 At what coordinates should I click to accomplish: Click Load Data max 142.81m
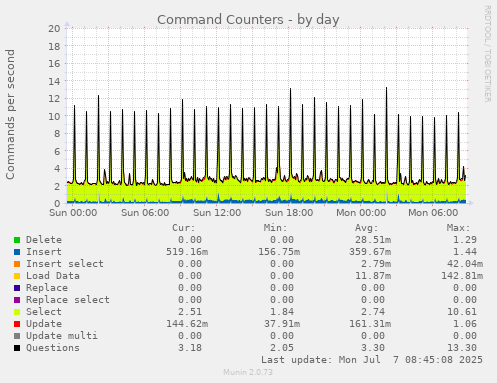[x=462, y=276]
